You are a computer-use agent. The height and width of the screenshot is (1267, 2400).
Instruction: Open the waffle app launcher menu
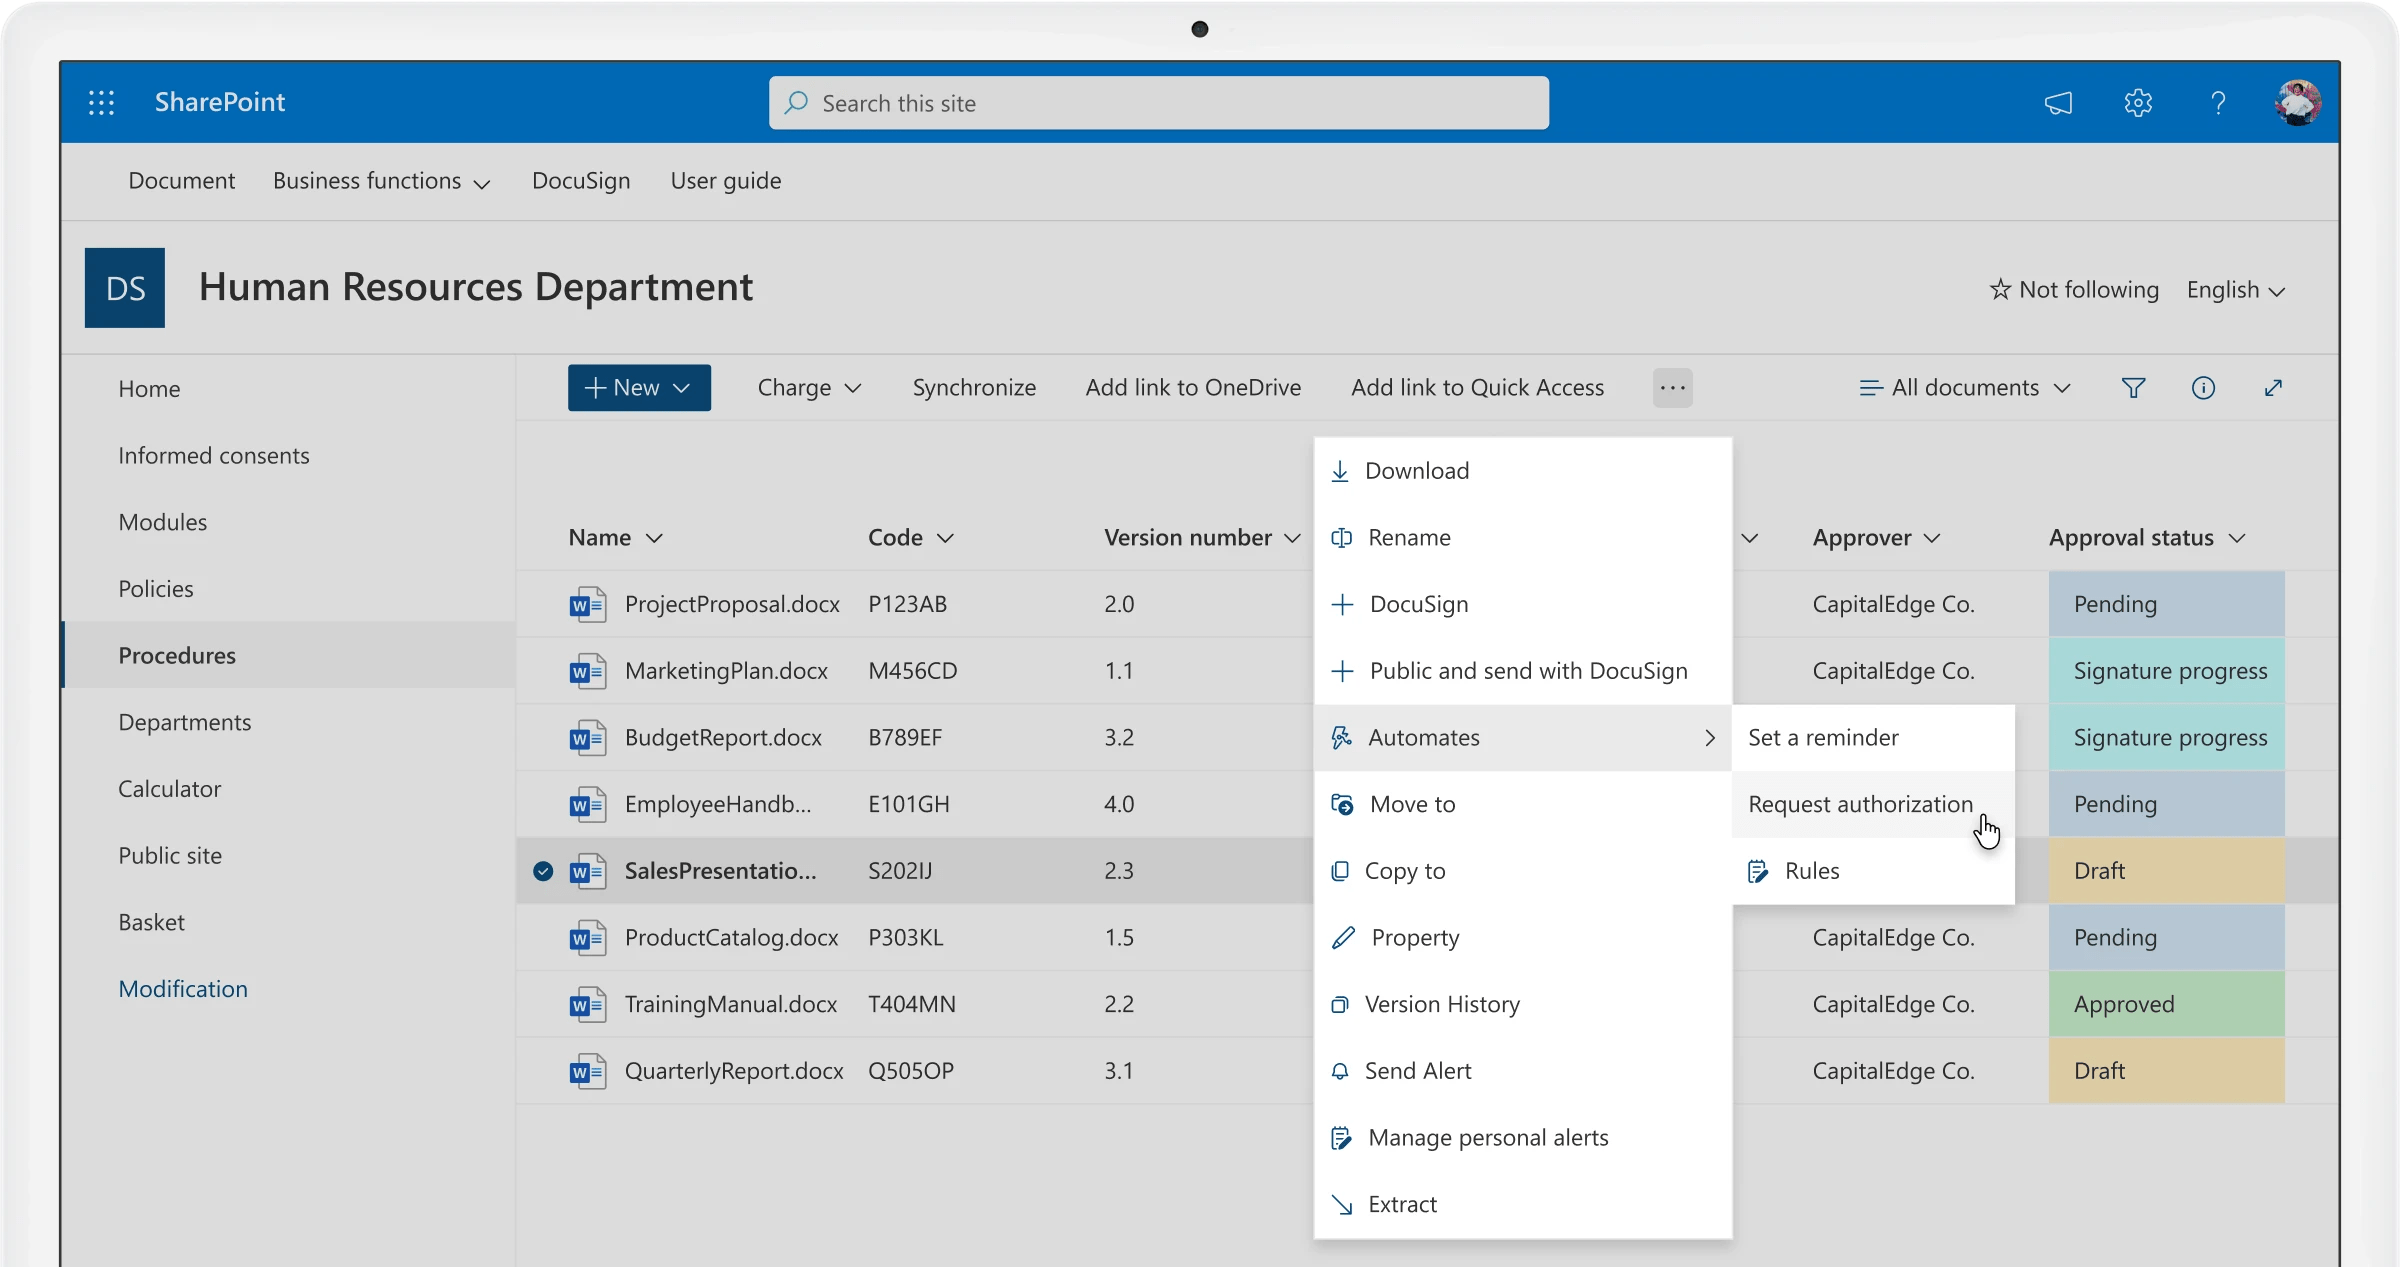(101, 102)
